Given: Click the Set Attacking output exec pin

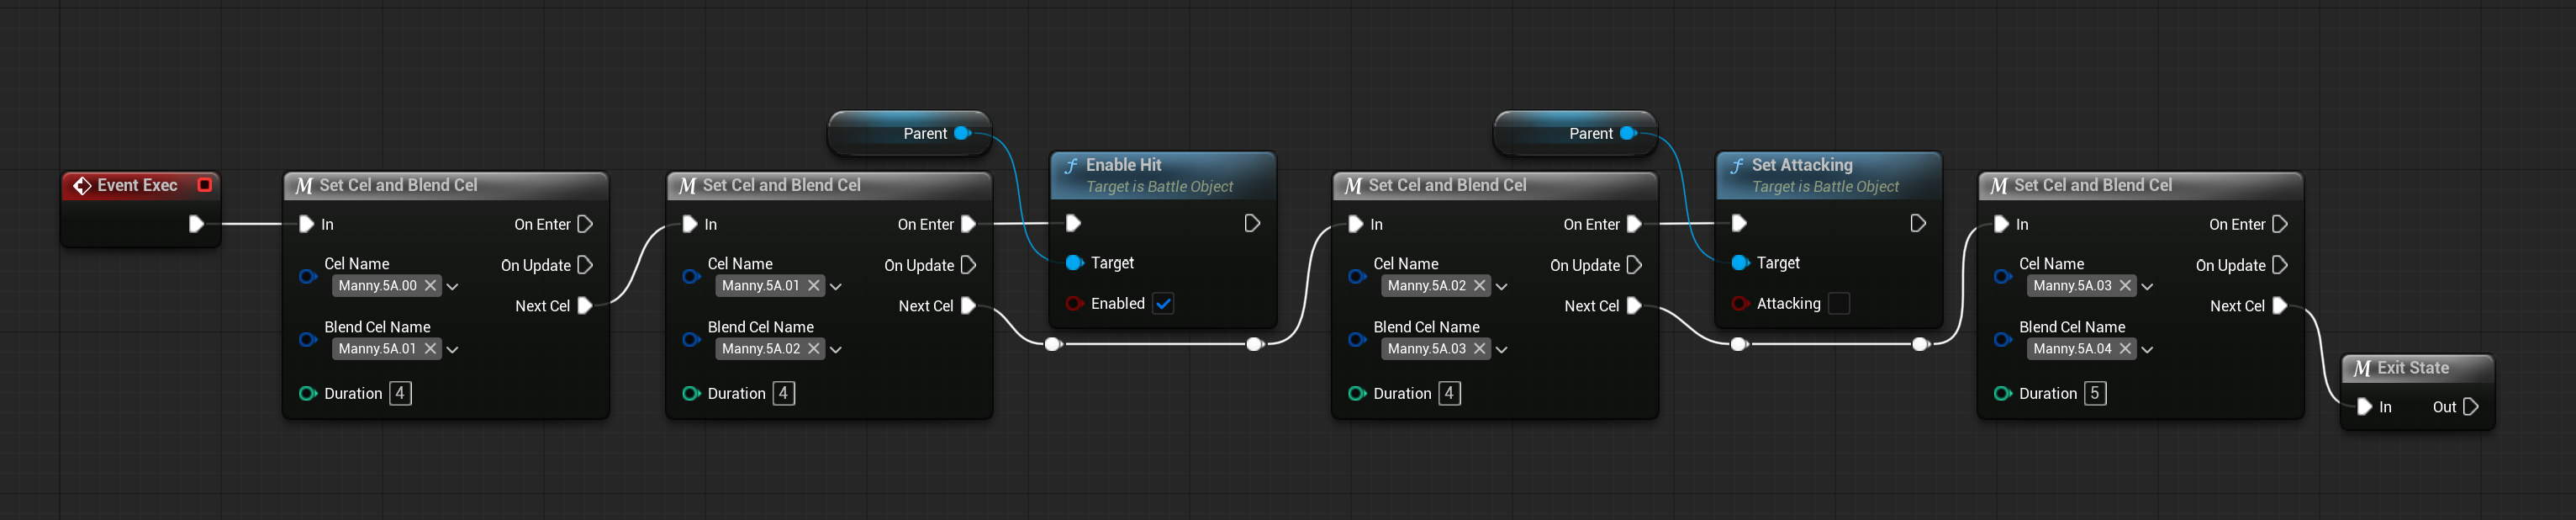Looking at the screenshot, I should (x=1918, y=222).
